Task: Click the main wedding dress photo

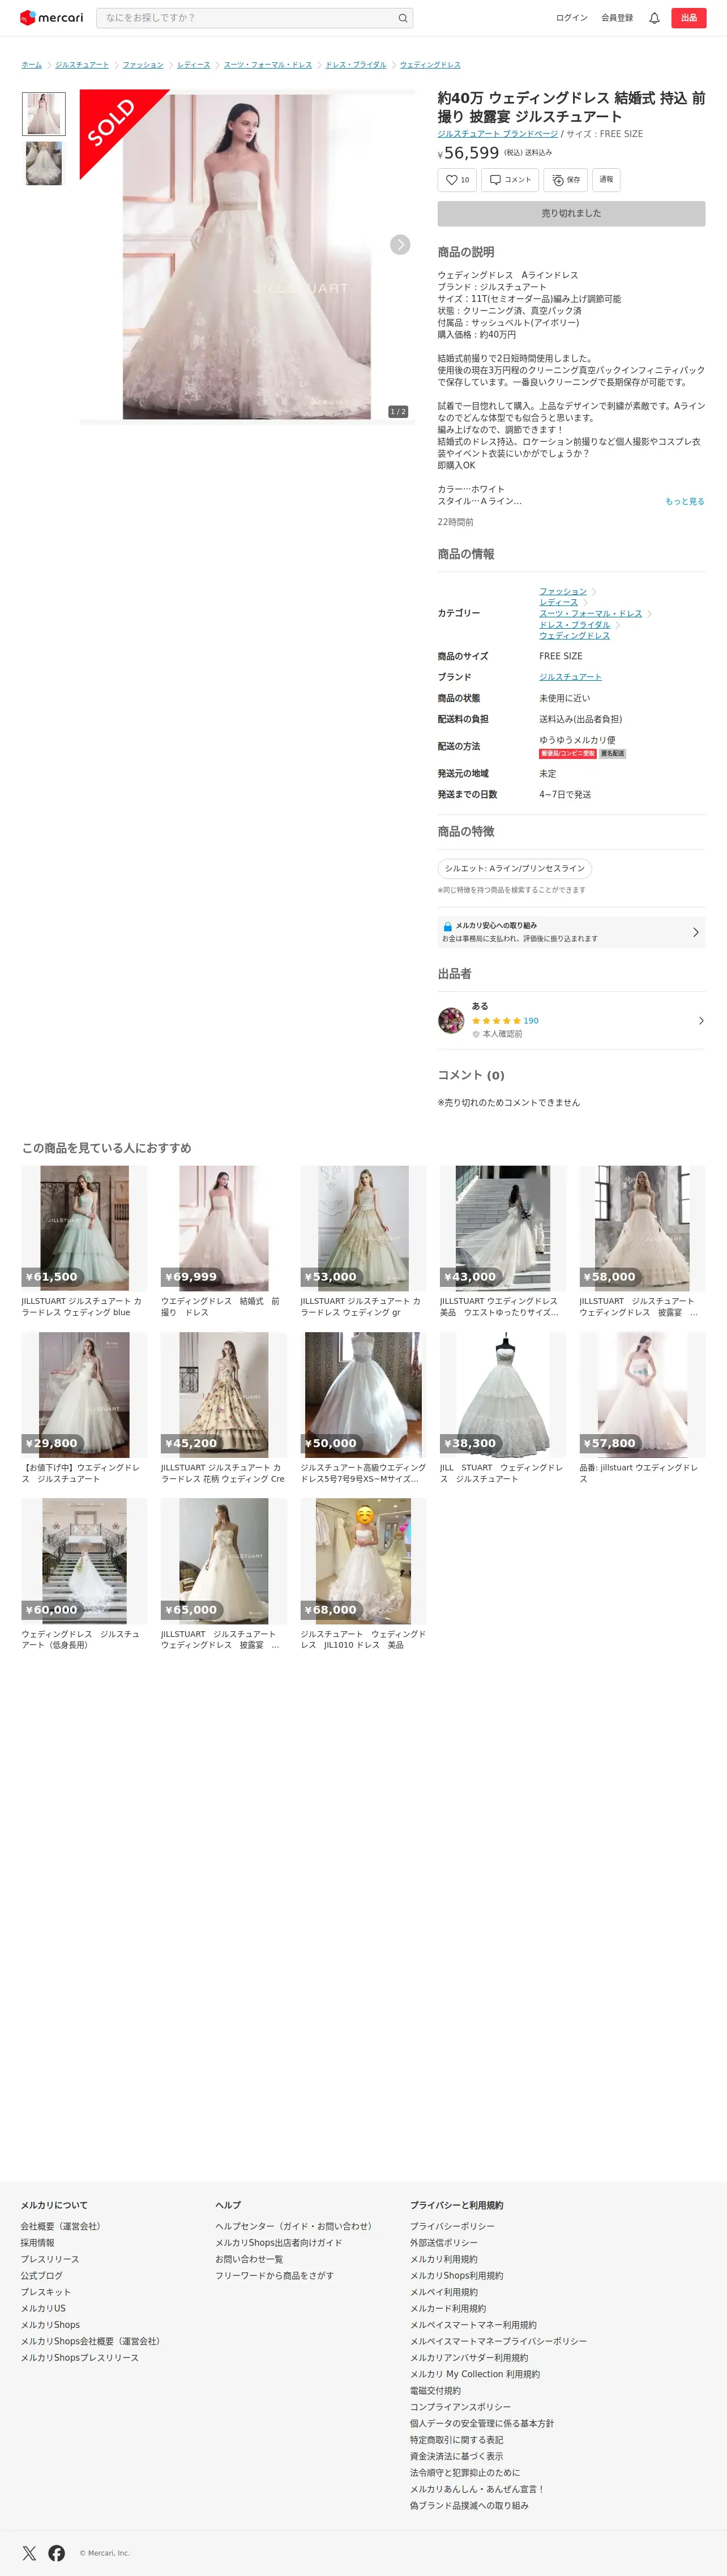Action: coord(247,257)
